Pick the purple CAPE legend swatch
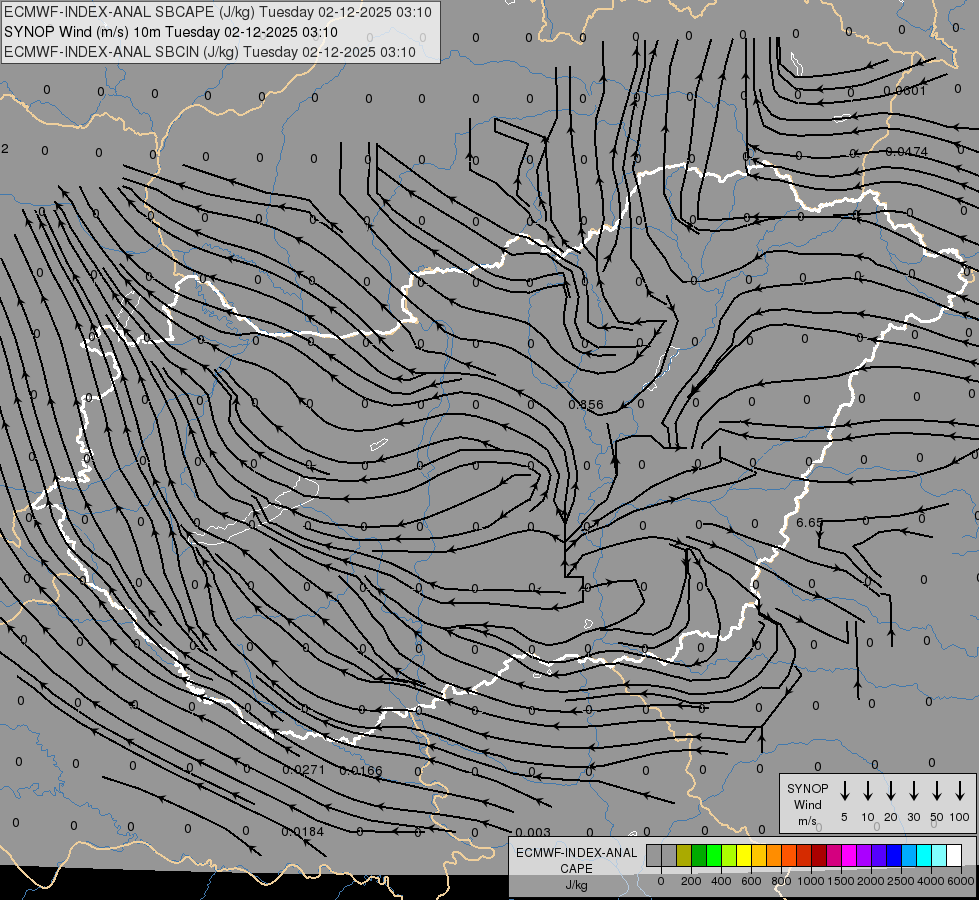Screen dimensions: 979x900 click(x=864, y=855)
